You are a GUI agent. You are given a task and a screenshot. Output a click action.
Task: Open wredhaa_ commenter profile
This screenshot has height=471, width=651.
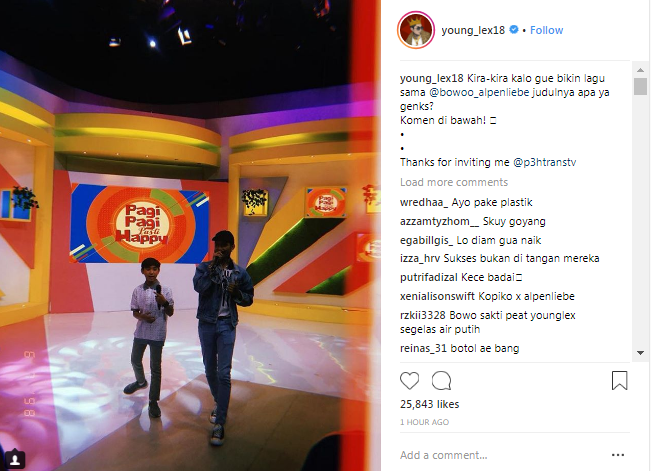click(x=424, y=203)
